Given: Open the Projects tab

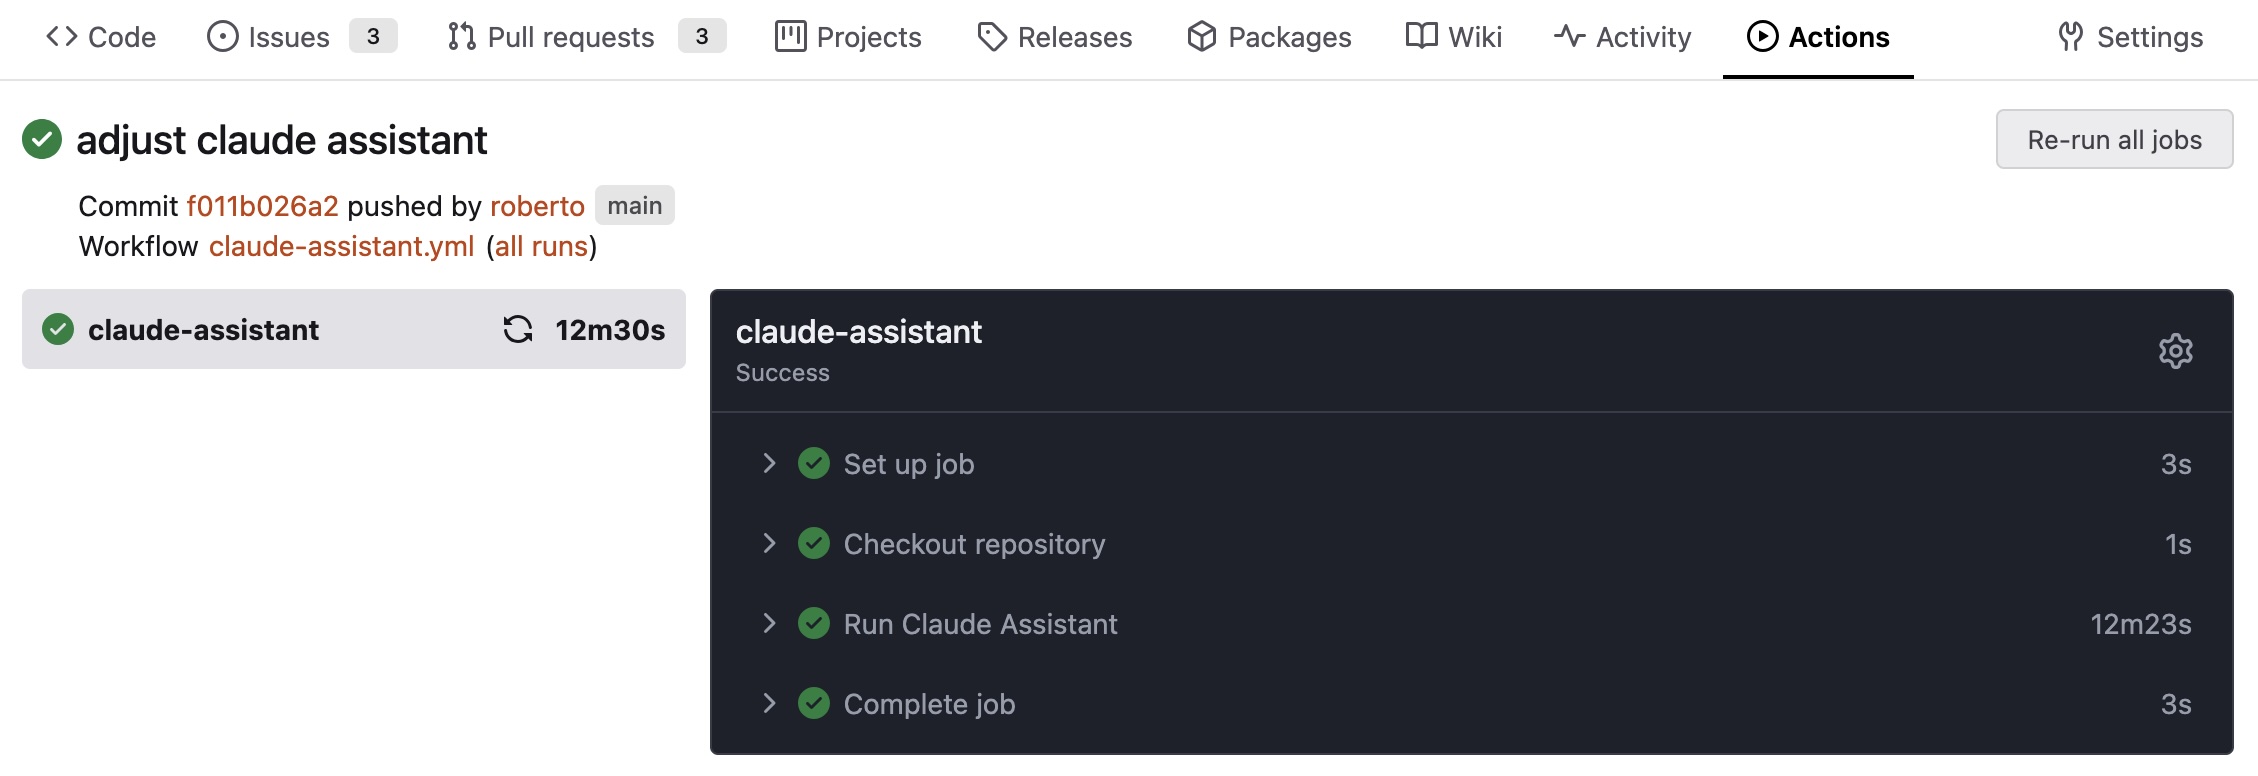Looking at the screenshot, I should [848, 37].
